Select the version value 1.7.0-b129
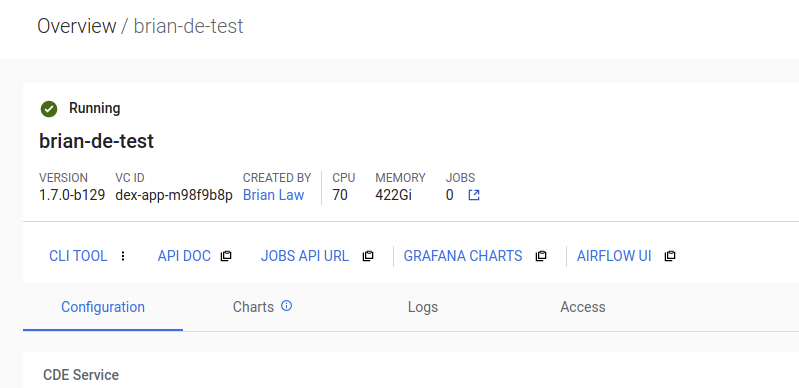 pos(72,195)
